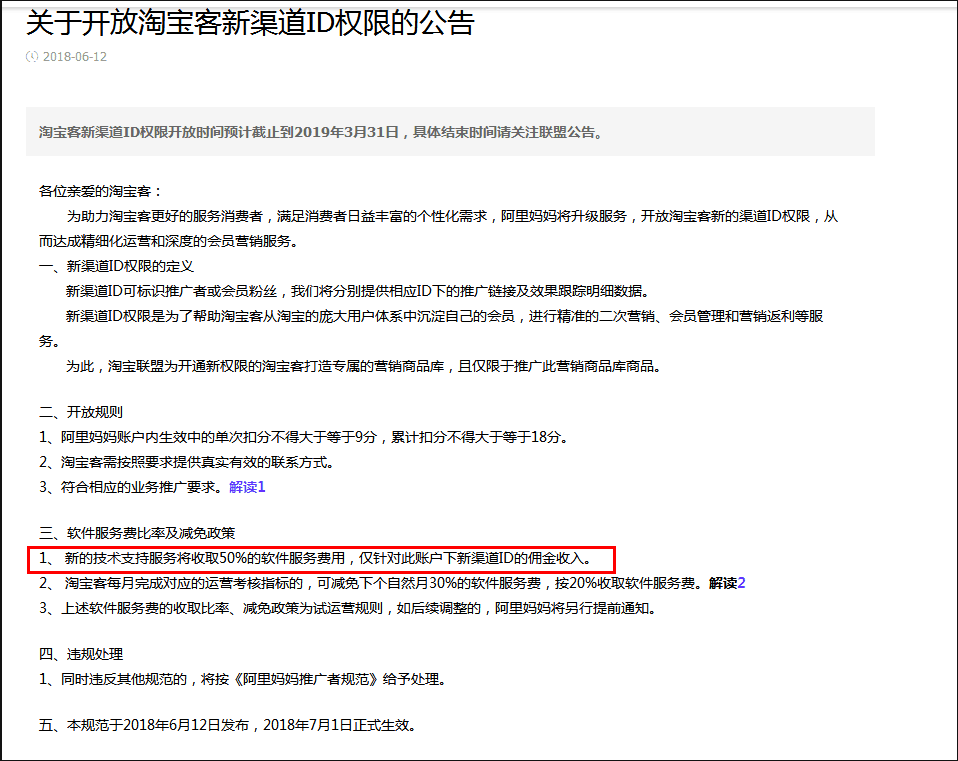958x761 pixels.
Task: Click the announcement title about 淘宝客新渠道ID权限
Action: pos(250,22)
